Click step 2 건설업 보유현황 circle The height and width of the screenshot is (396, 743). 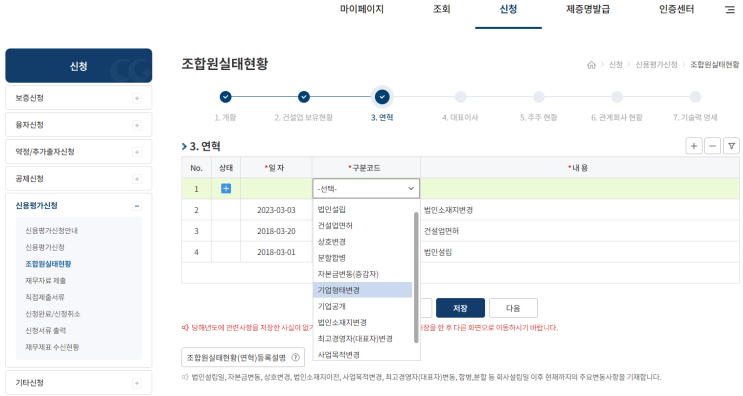[304, 97]
